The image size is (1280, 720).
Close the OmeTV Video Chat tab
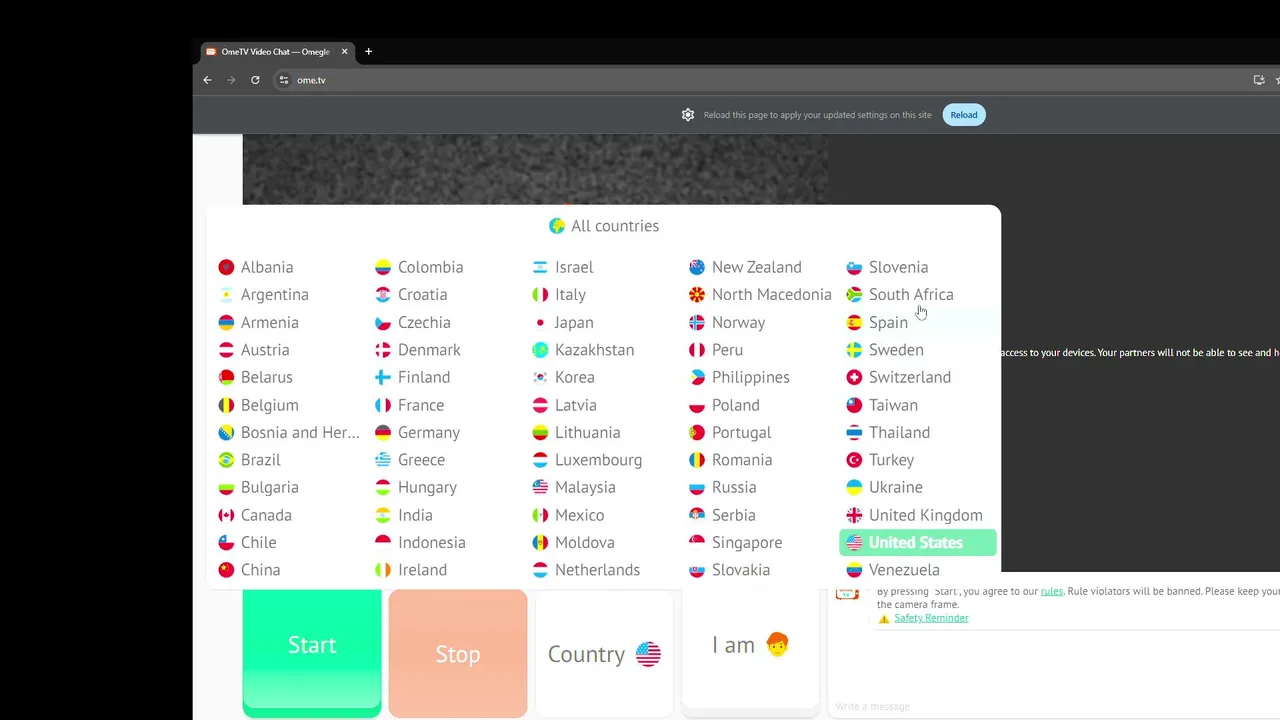pos(344,52)
